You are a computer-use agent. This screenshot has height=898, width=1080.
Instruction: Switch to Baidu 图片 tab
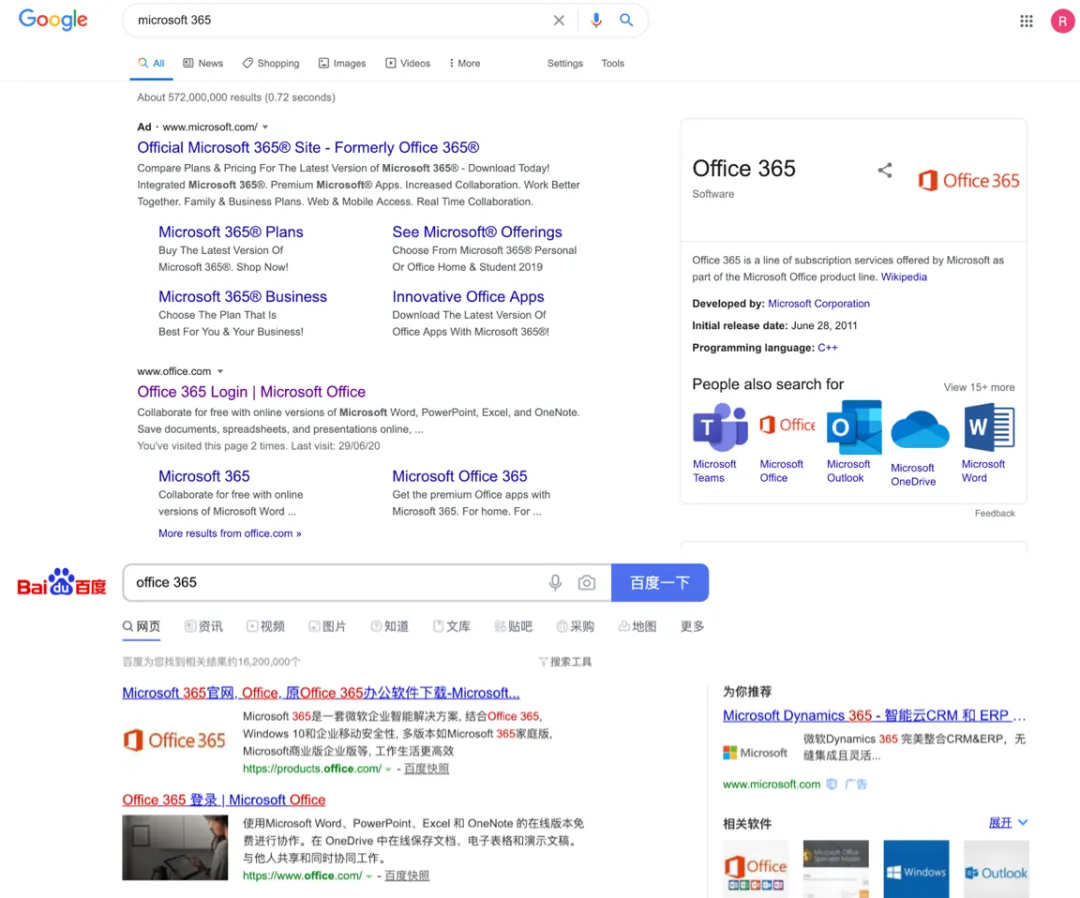click(x=327, y=626)
